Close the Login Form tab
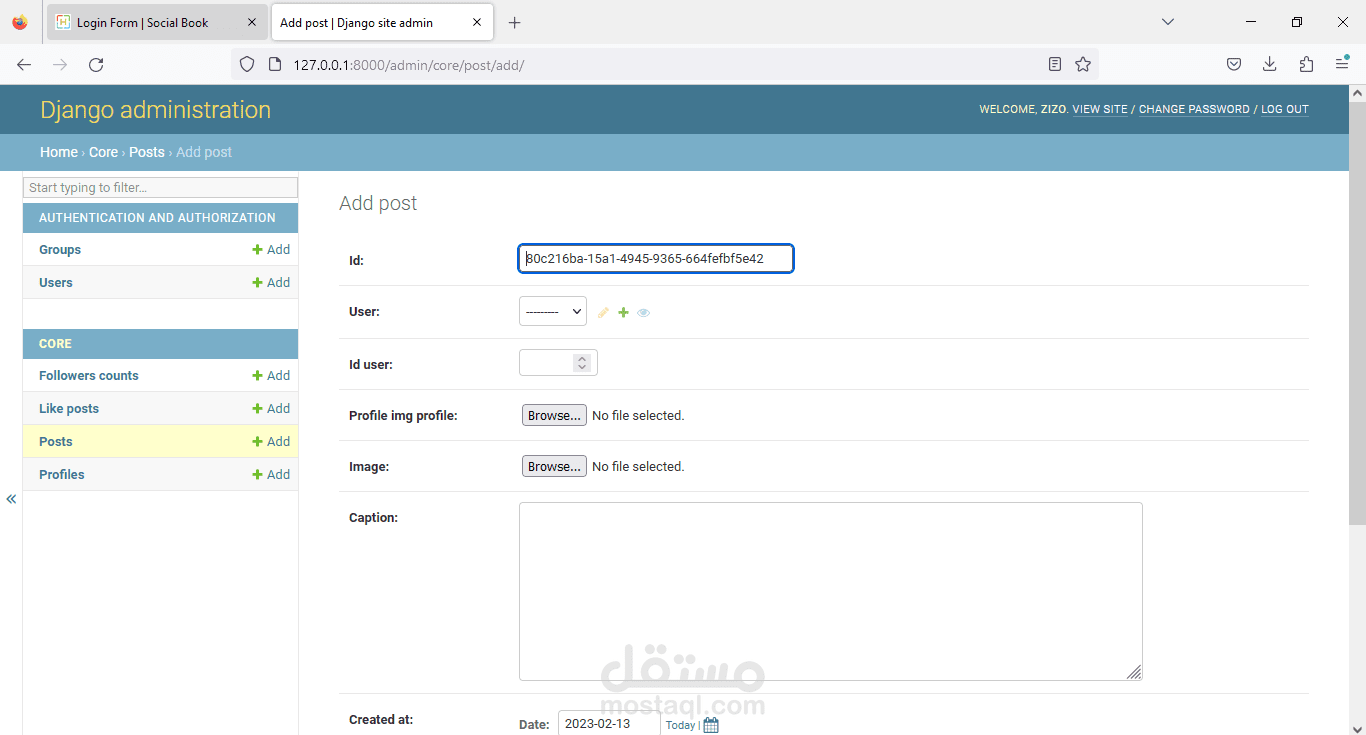The image size is (1366, 735). 251,22
